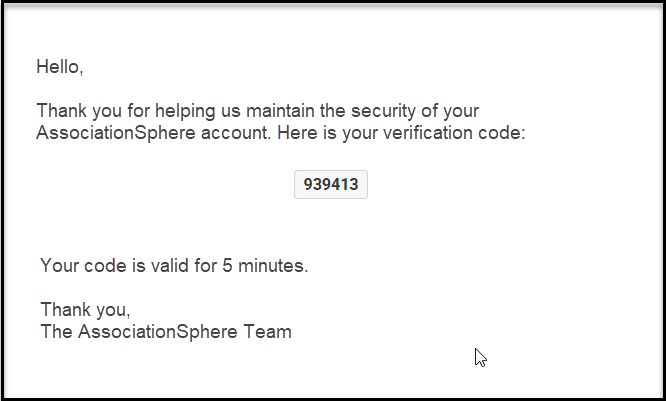Click the word "The" starting the signature line
The height and width of the screenshot is (401, 666).
56,332
